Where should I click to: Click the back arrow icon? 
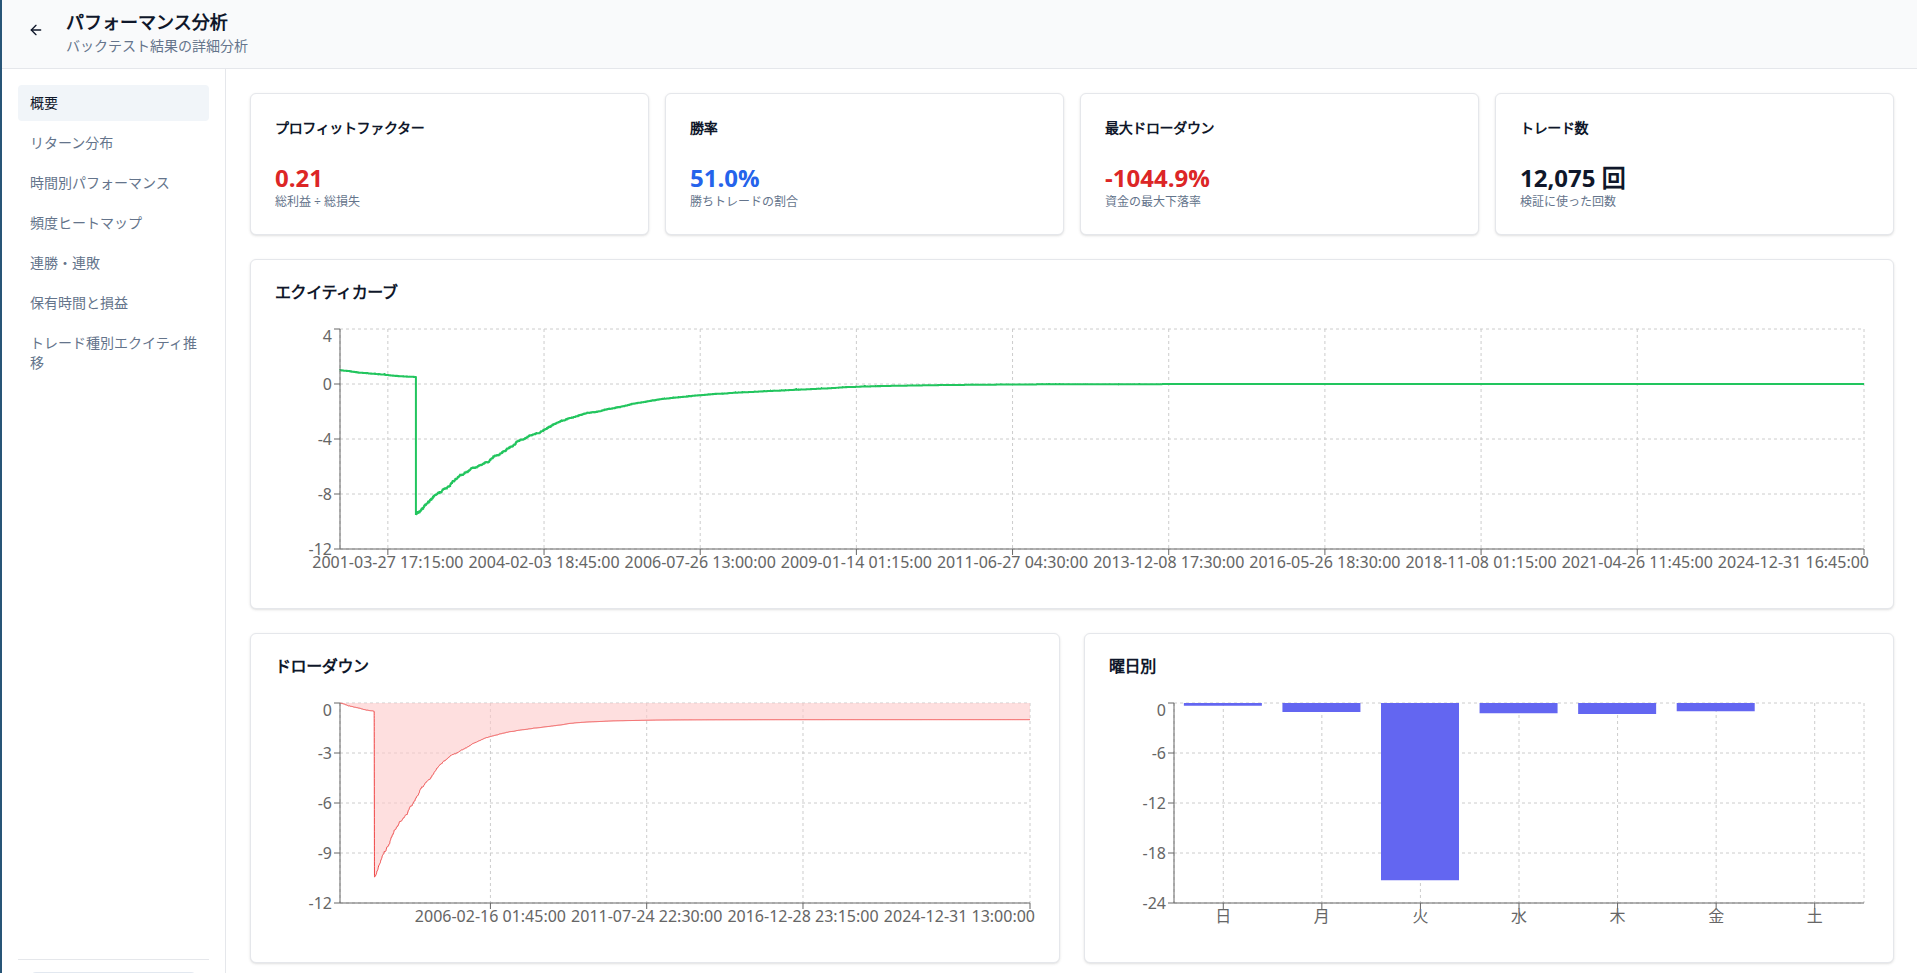[36, 30]
